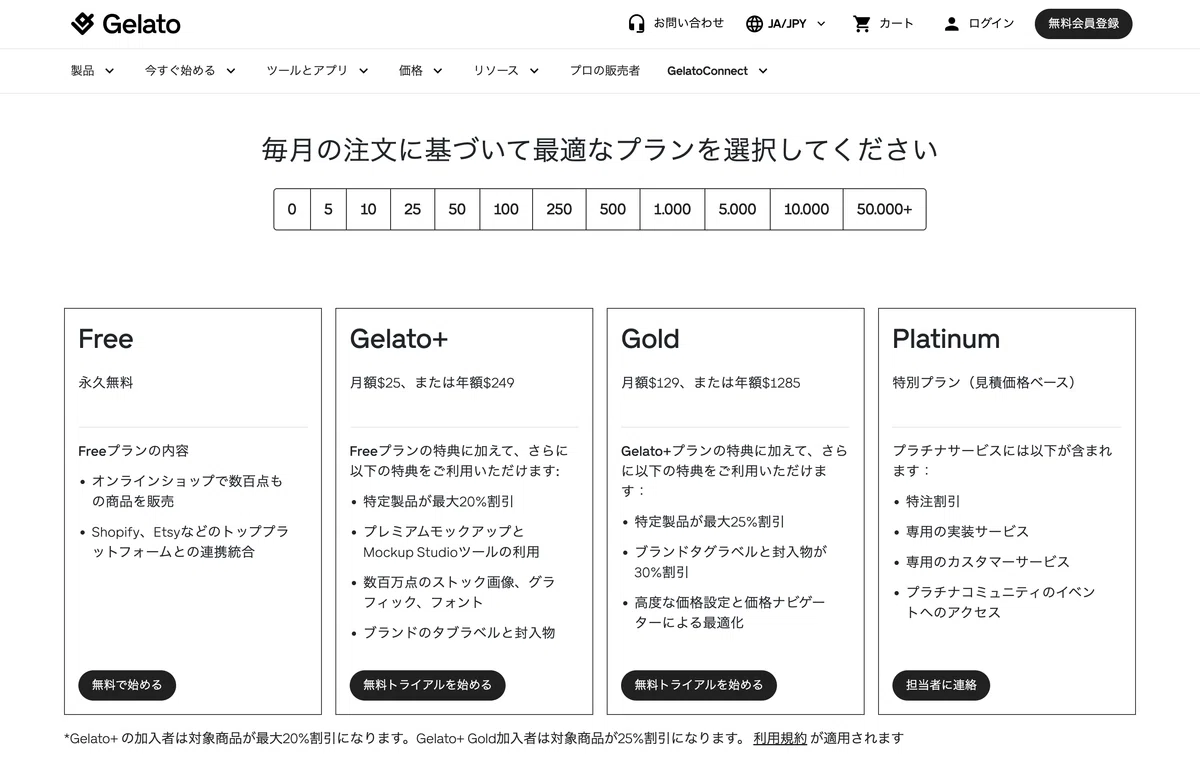Click the 月額$25、または年額$249 price text

click(x=432, y=382)
